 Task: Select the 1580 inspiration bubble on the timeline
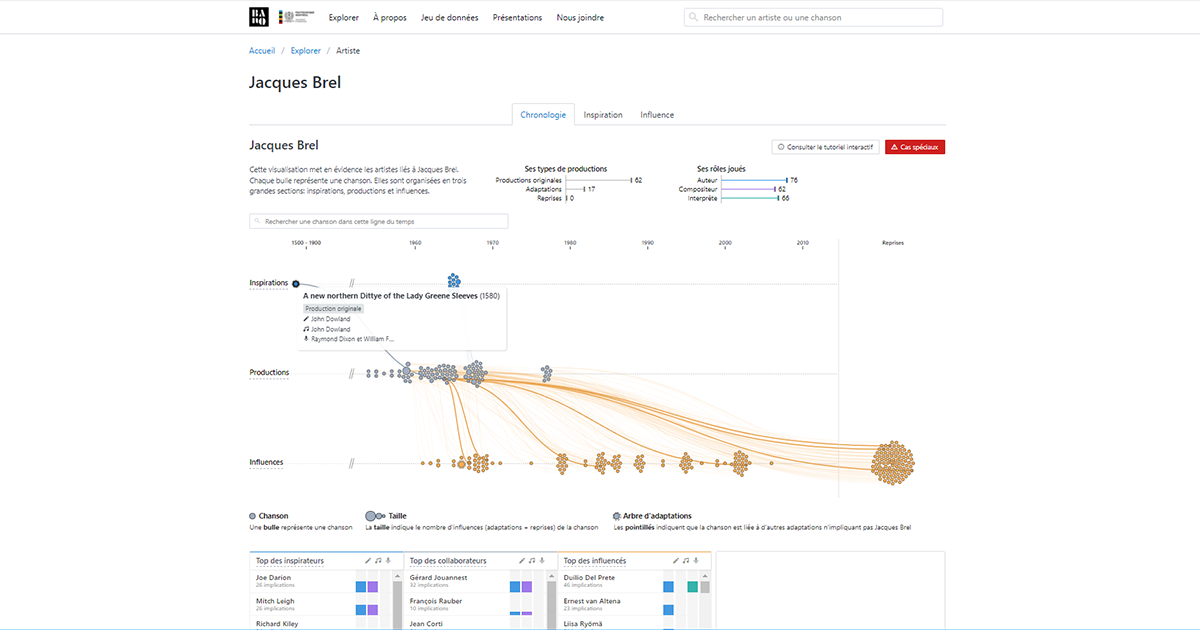(x=296, y=284)
